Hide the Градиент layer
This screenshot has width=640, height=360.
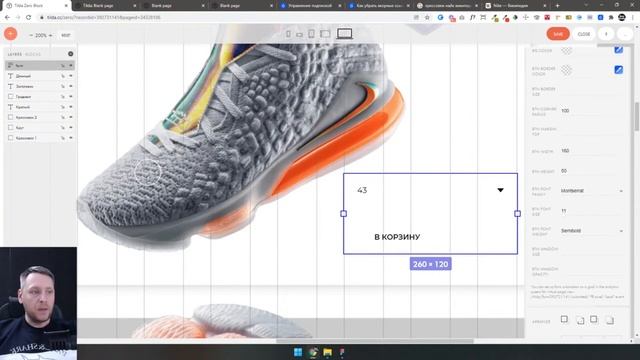pyautogui.click(x=71, y=97)
